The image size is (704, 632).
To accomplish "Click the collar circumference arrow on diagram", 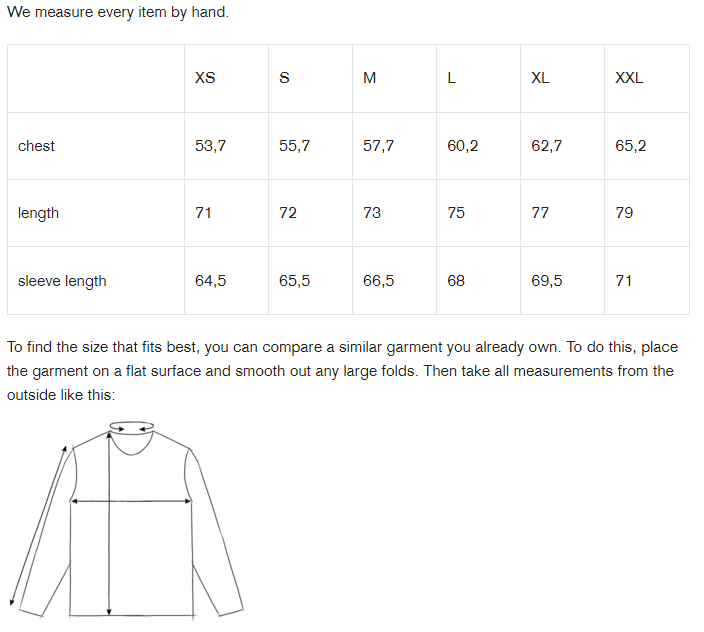I will tap(132, 427).
